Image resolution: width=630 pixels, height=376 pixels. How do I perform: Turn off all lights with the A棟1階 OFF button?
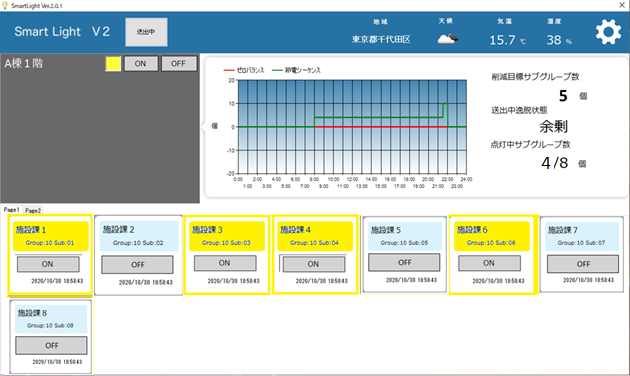tap(179, 63)
